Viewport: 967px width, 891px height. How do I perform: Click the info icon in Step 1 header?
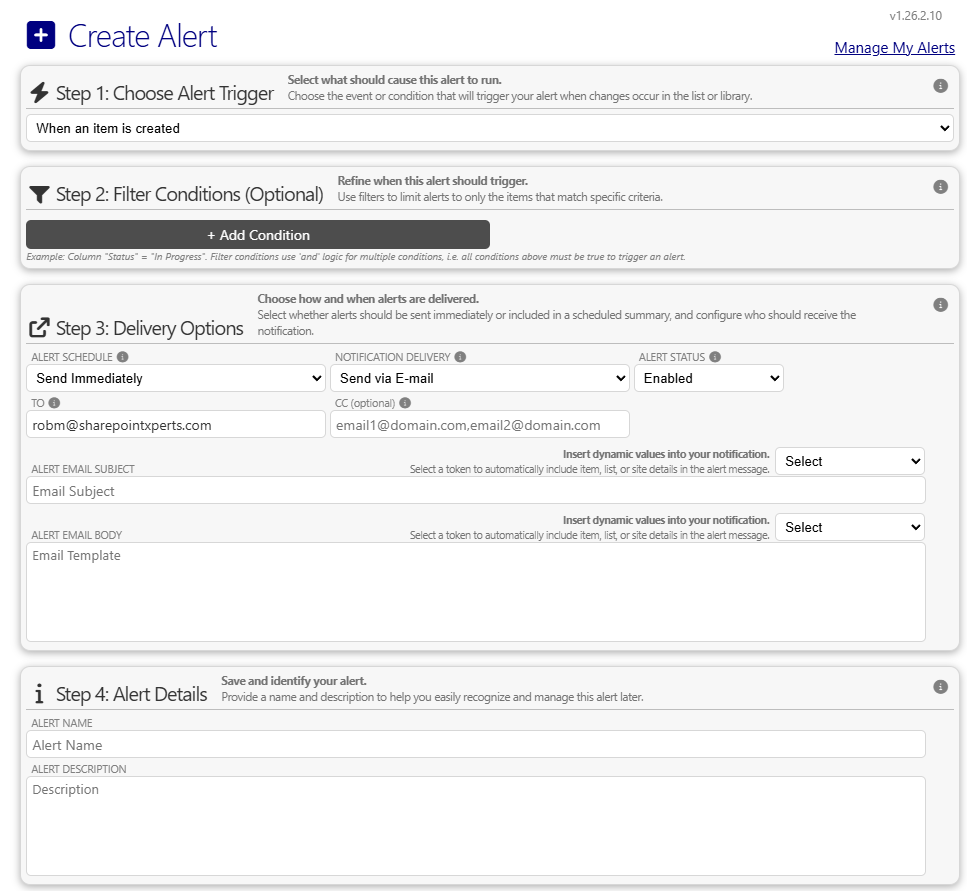click(x=940, y=86)
